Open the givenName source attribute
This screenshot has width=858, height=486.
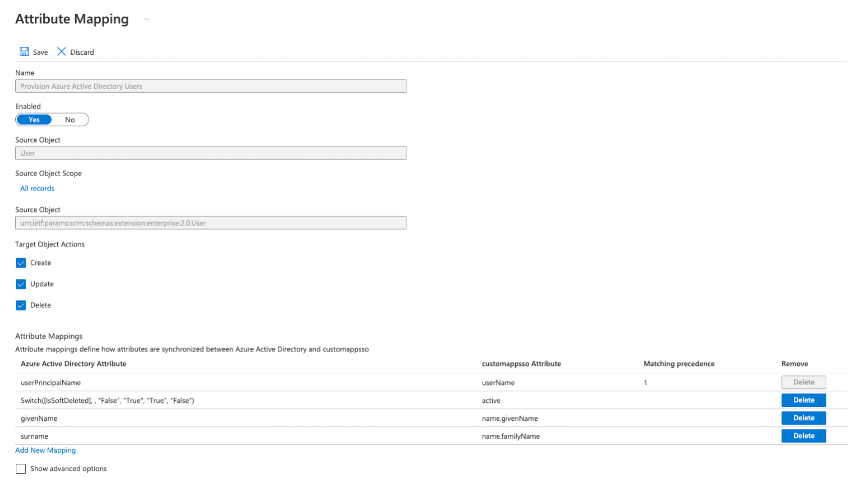point(39,419)
